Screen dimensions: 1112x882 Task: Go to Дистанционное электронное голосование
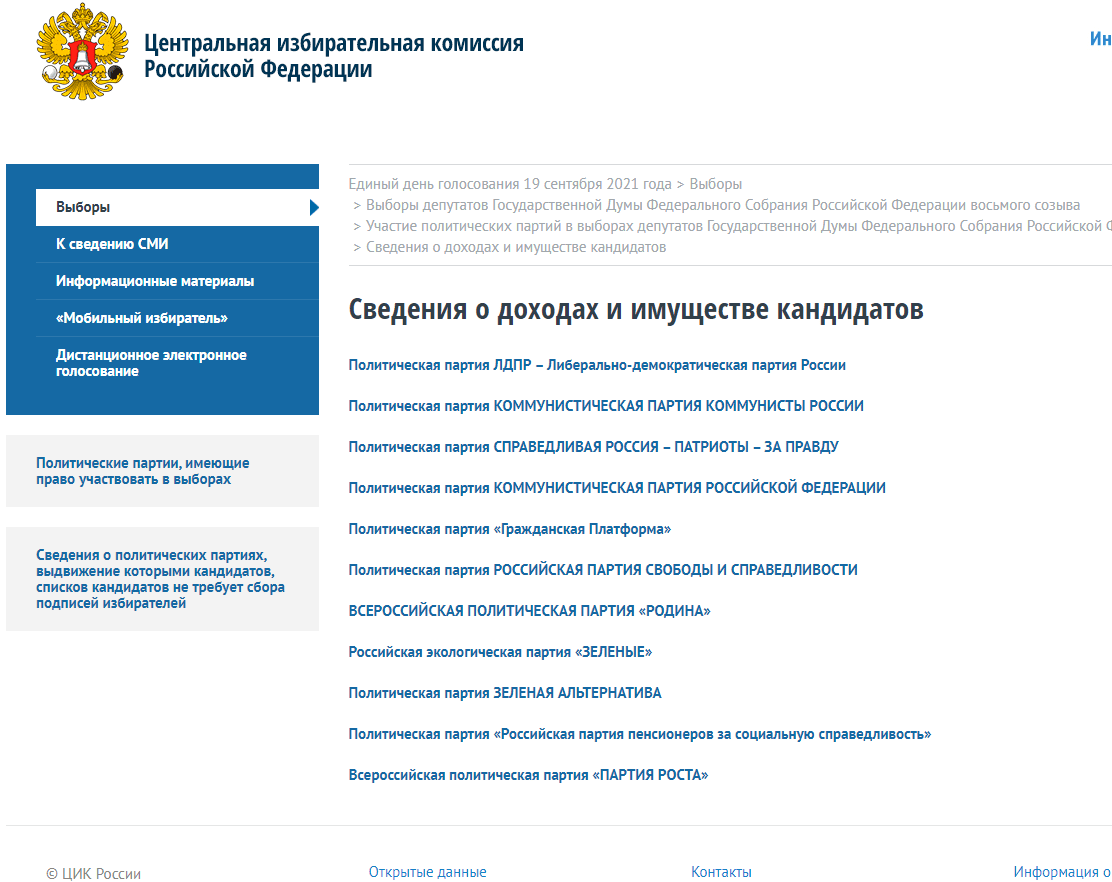(177, 363)
